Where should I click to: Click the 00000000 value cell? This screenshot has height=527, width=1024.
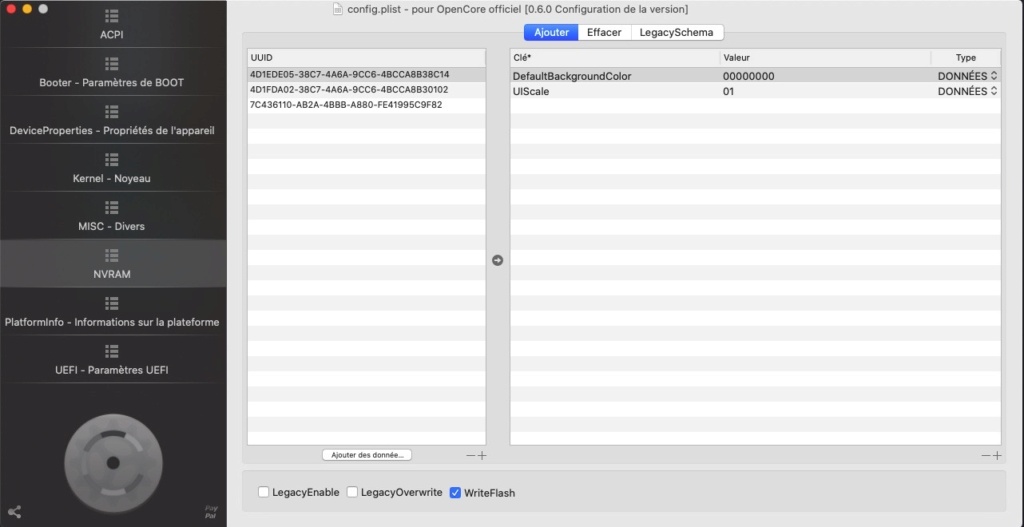[825, 76]
